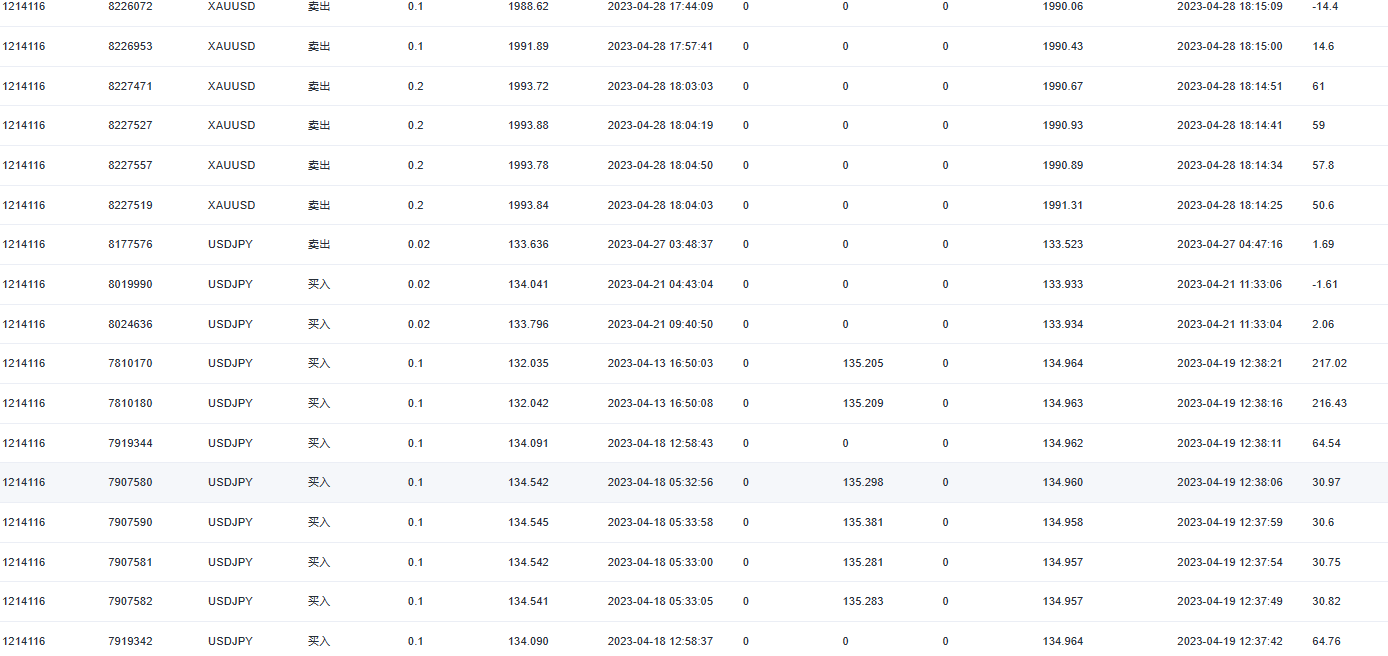Click the close price 1991.31 cell

pos(1062,205)
